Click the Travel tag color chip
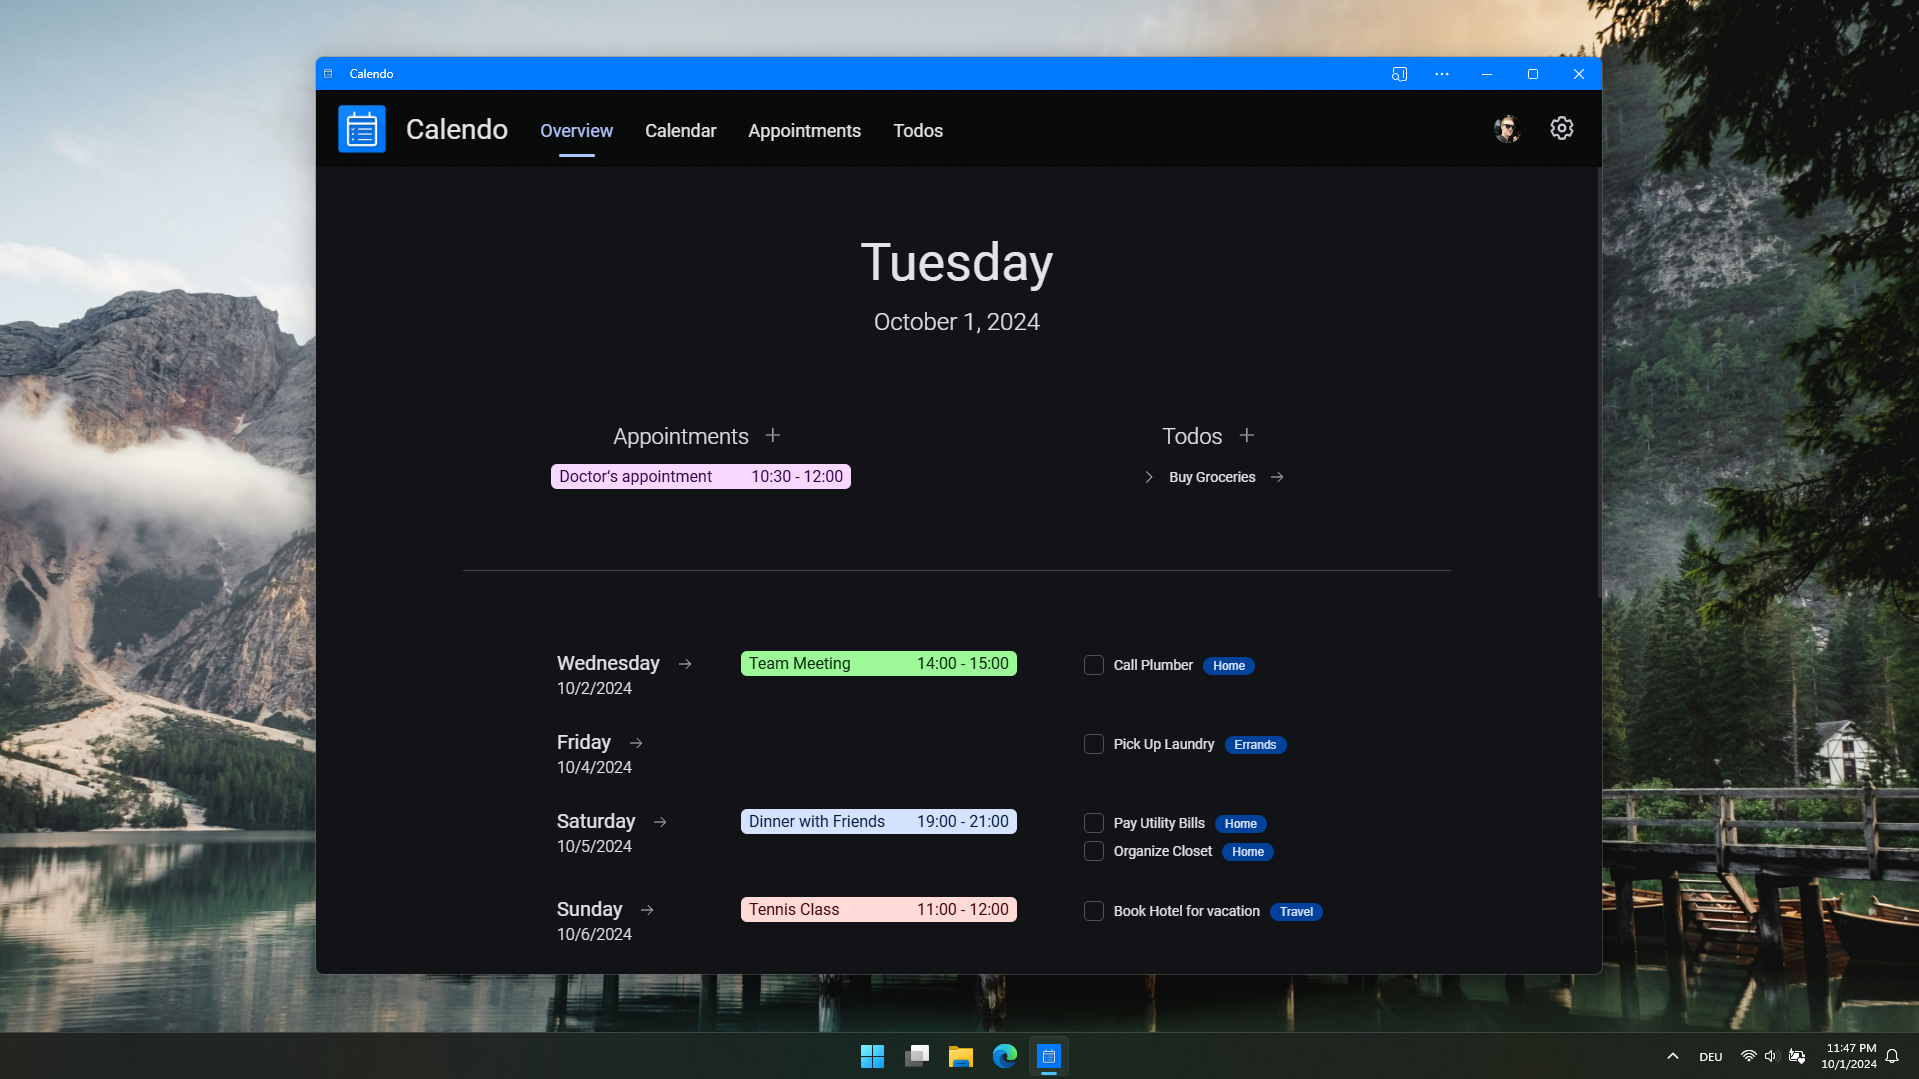1919x1079 pixels. coord(1295,911)
